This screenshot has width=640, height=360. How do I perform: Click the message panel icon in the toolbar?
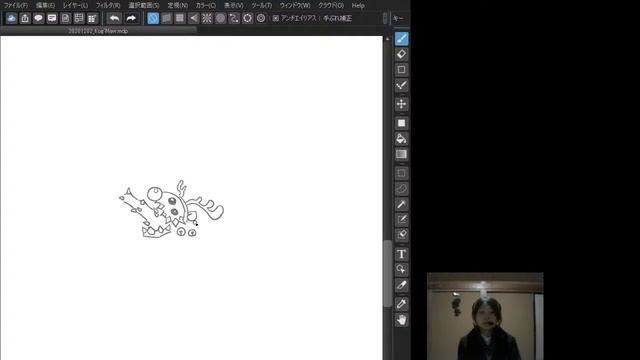click(52, 18)
